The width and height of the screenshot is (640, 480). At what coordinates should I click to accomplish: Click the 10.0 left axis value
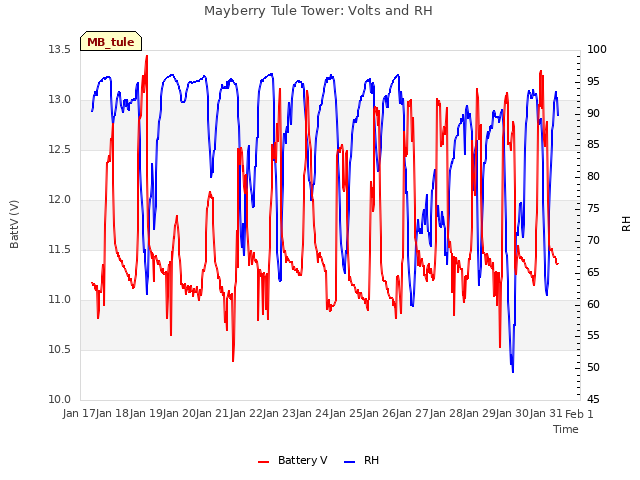(60, 399)
